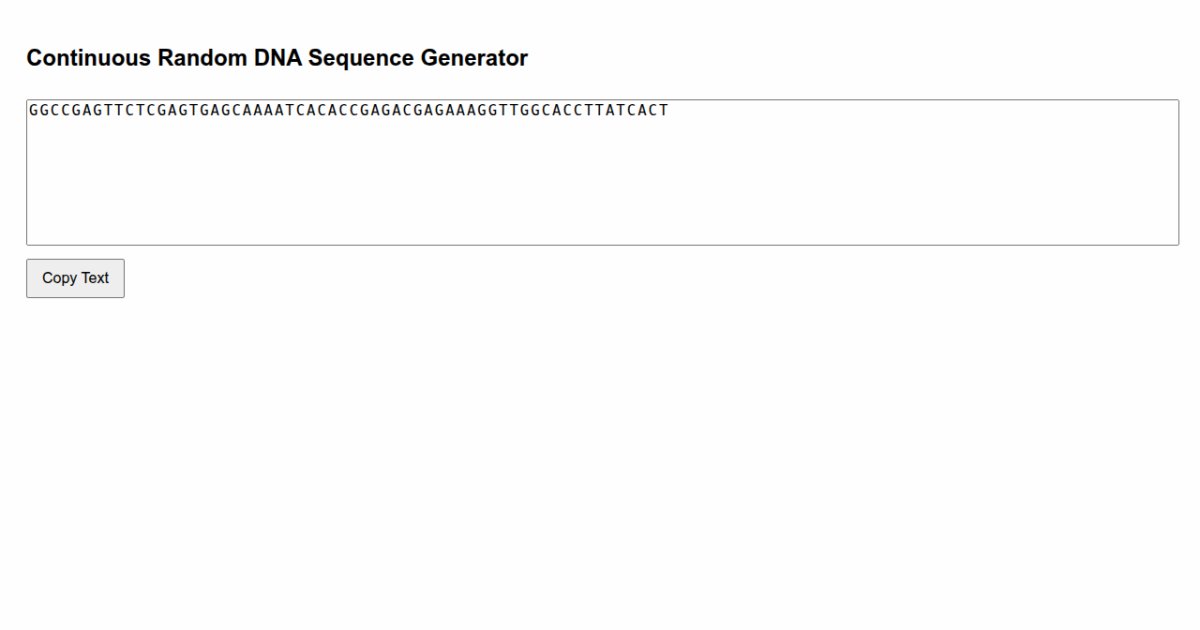Click the middle of the DNA sequence line
The image size is (1200, 630).
tap(350, 110)
